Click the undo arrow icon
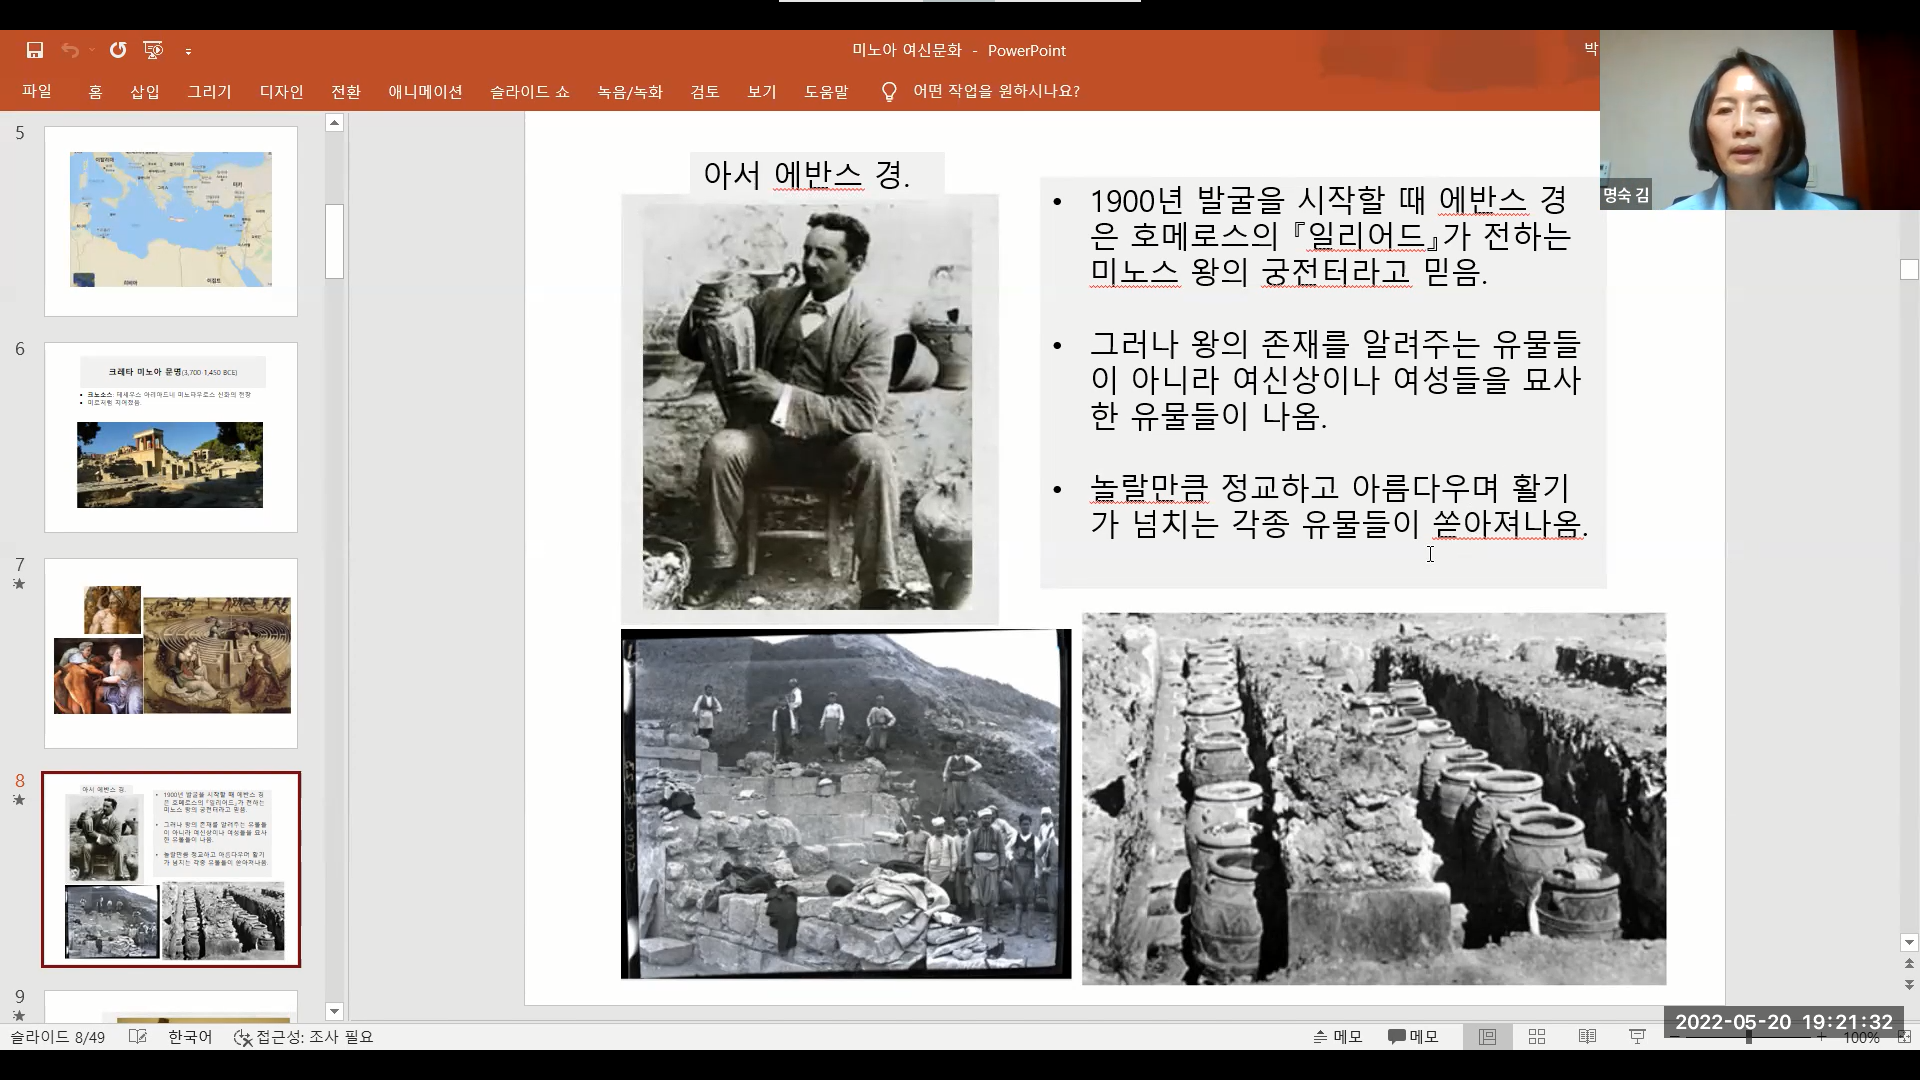The width and height of the screenshot is (1920, 1080). pos(69,50)
